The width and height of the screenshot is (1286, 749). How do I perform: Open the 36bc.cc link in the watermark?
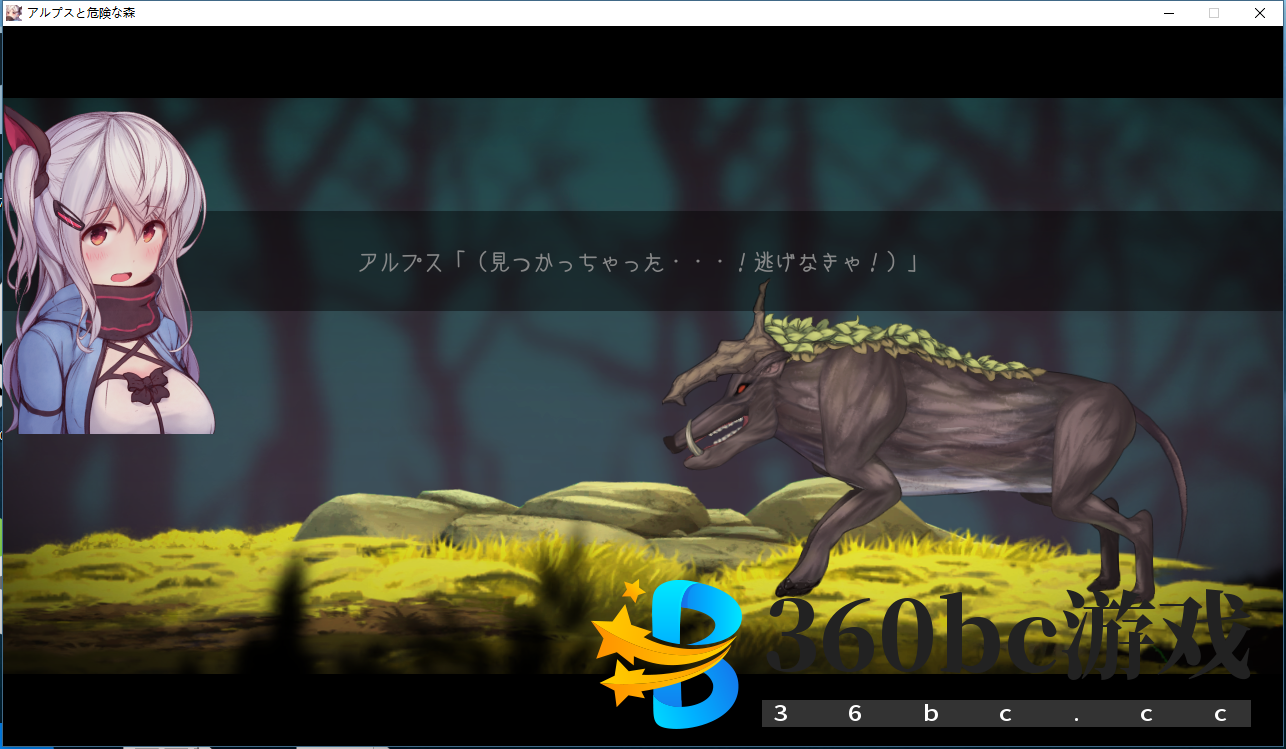coord(1005,713)
